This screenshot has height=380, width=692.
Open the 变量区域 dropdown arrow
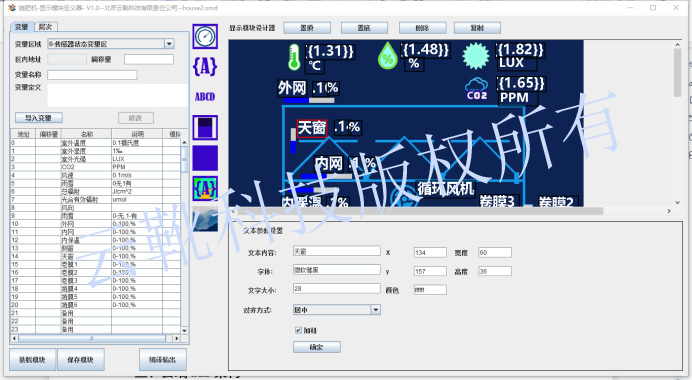[169, 44]
